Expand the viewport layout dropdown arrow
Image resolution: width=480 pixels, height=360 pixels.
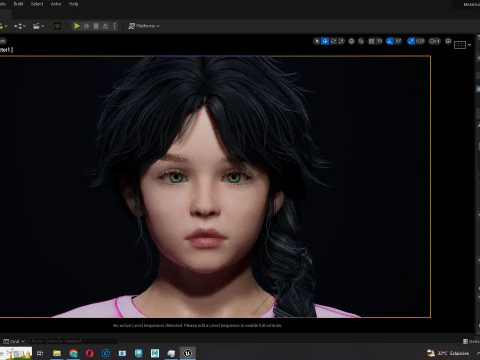(469, 45)
